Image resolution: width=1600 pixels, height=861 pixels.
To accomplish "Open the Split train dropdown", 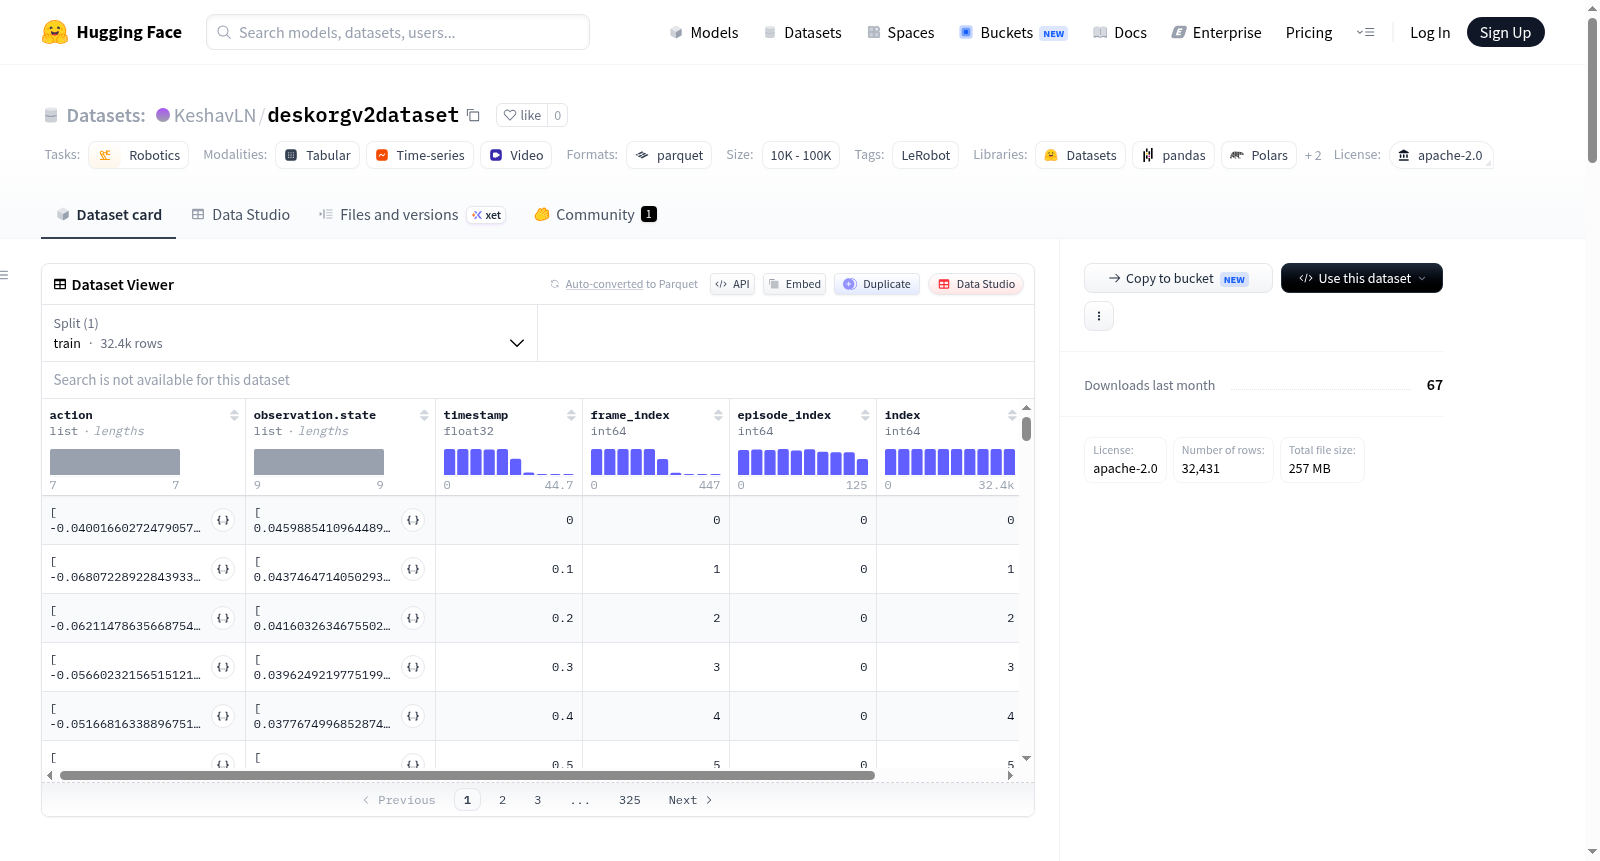I will (x=289, y=333).
